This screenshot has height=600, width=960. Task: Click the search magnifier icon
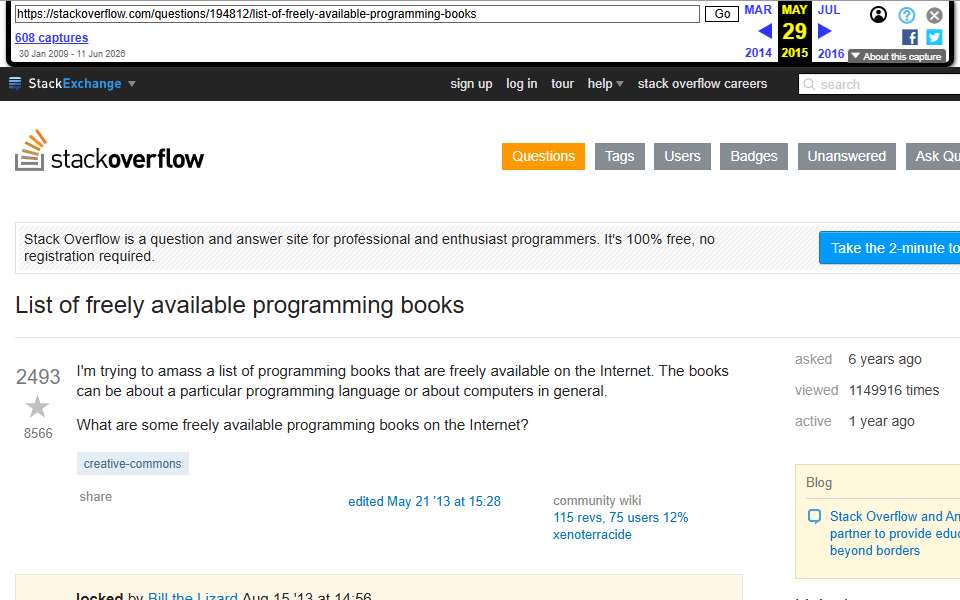[x=809, y=84]
